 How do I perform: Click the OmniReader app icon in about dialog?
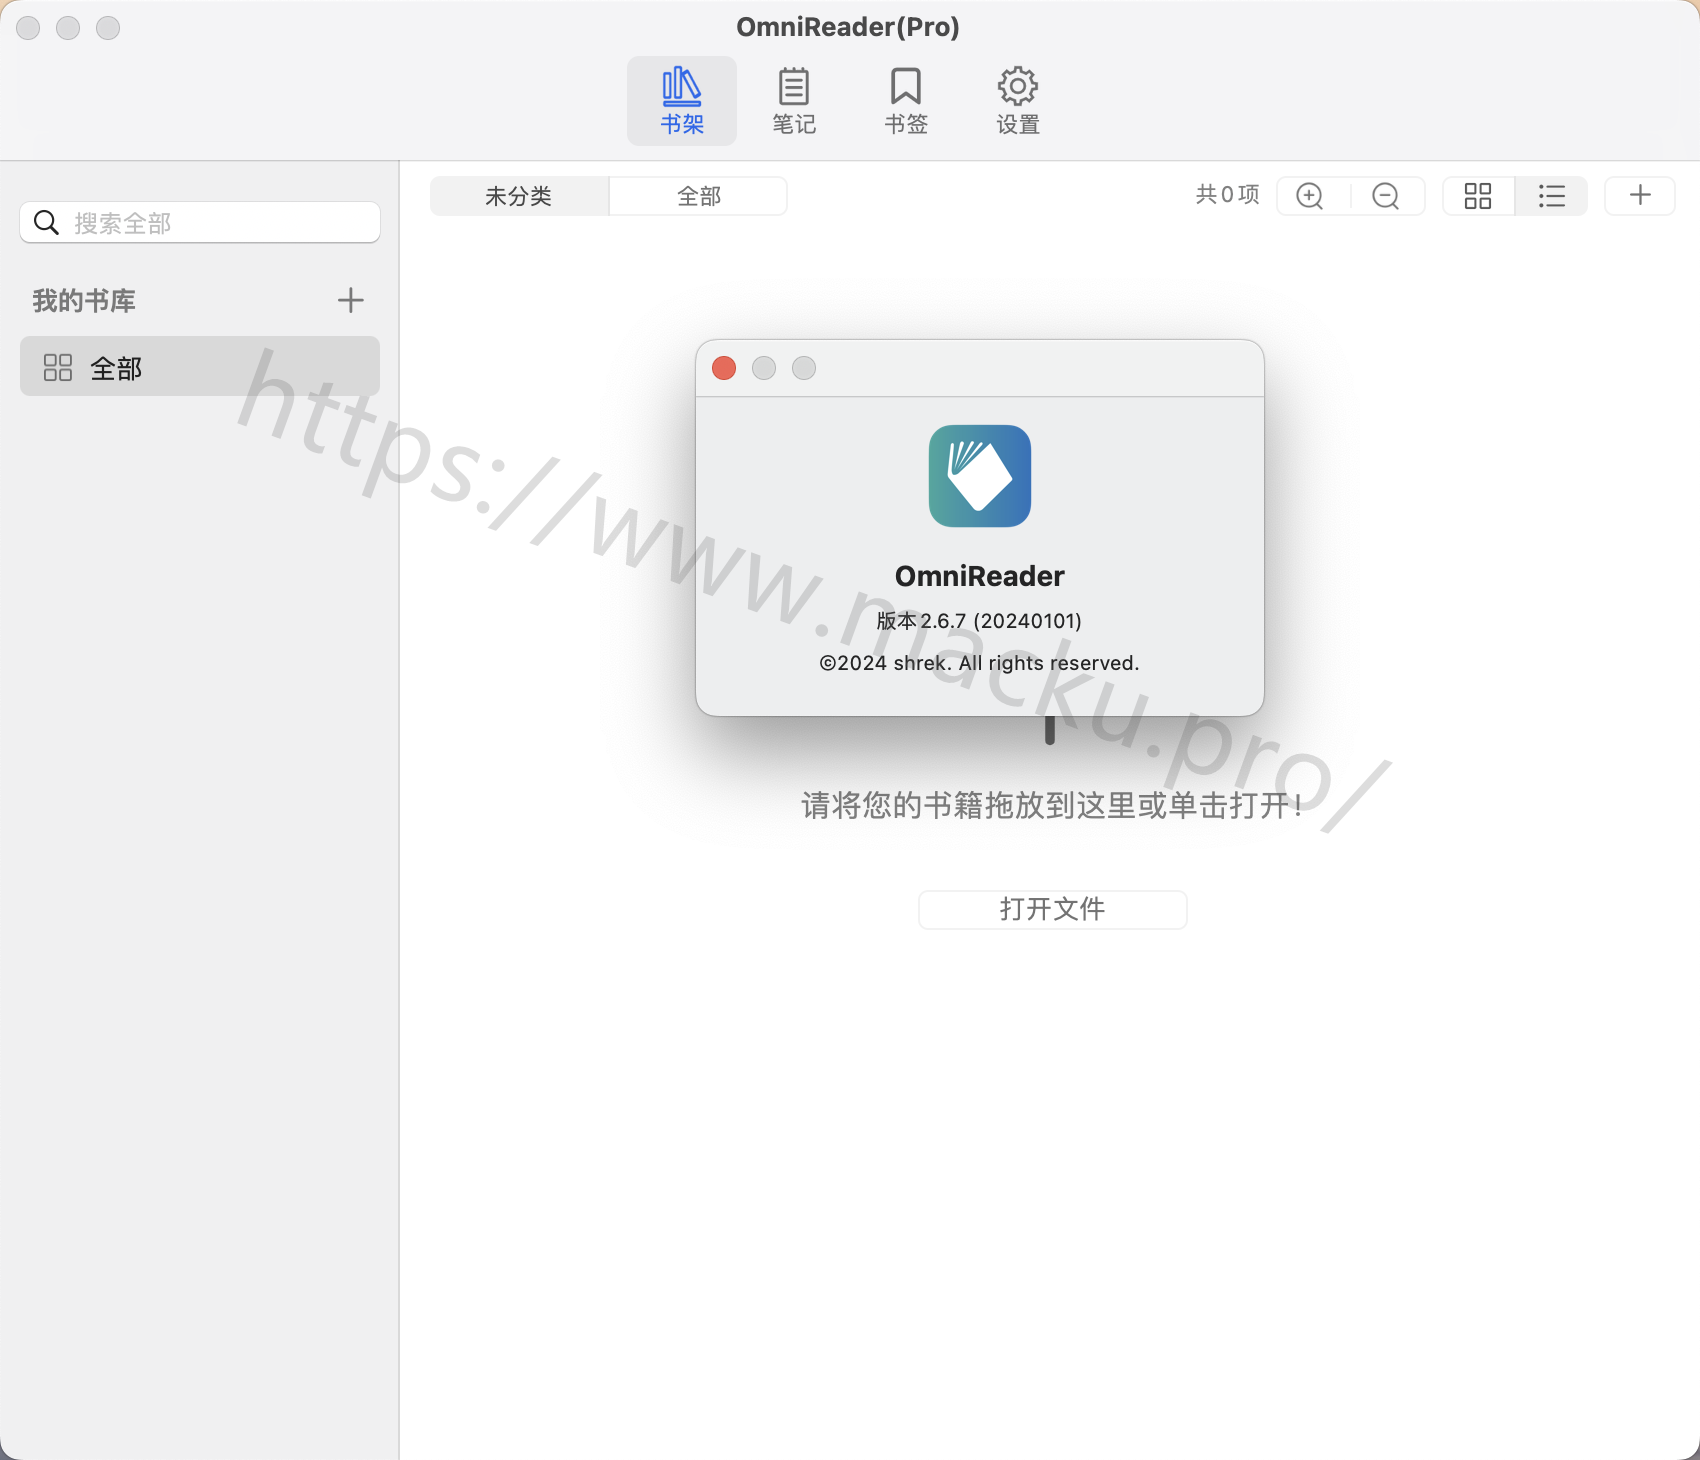[980, 476]
